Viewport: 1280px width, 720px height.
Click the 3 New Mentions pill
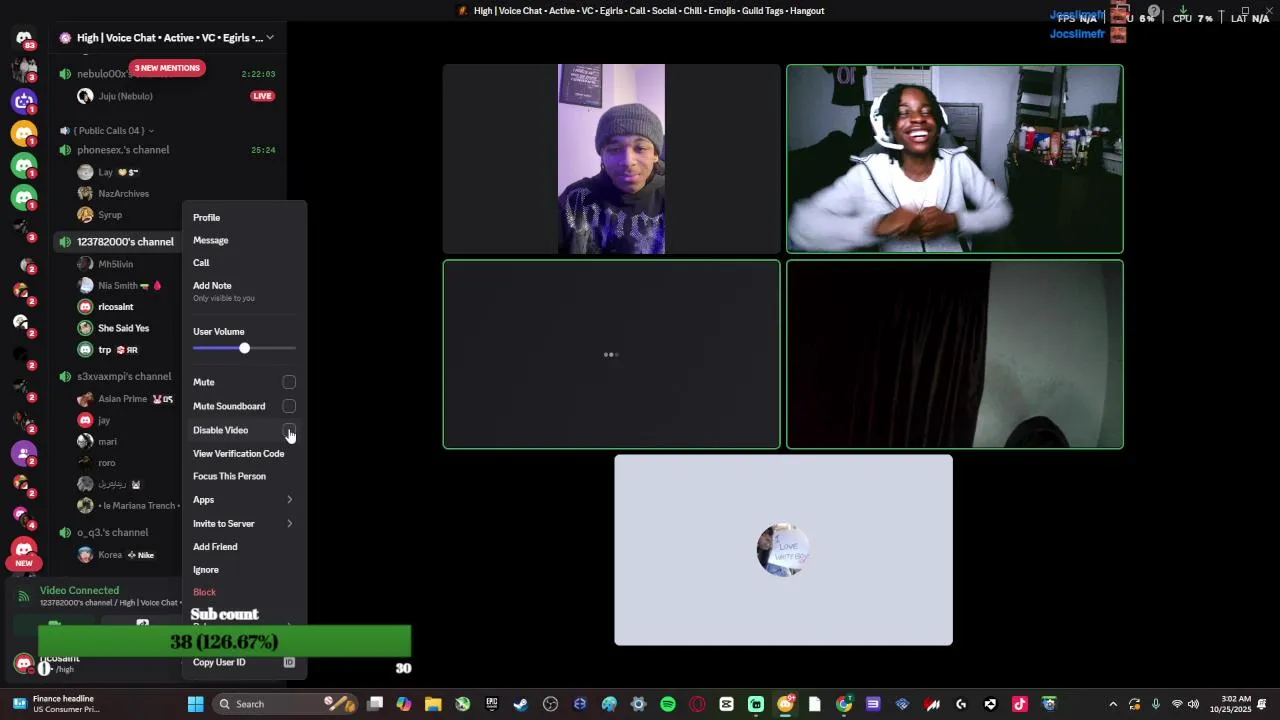(x=167, y=68)
